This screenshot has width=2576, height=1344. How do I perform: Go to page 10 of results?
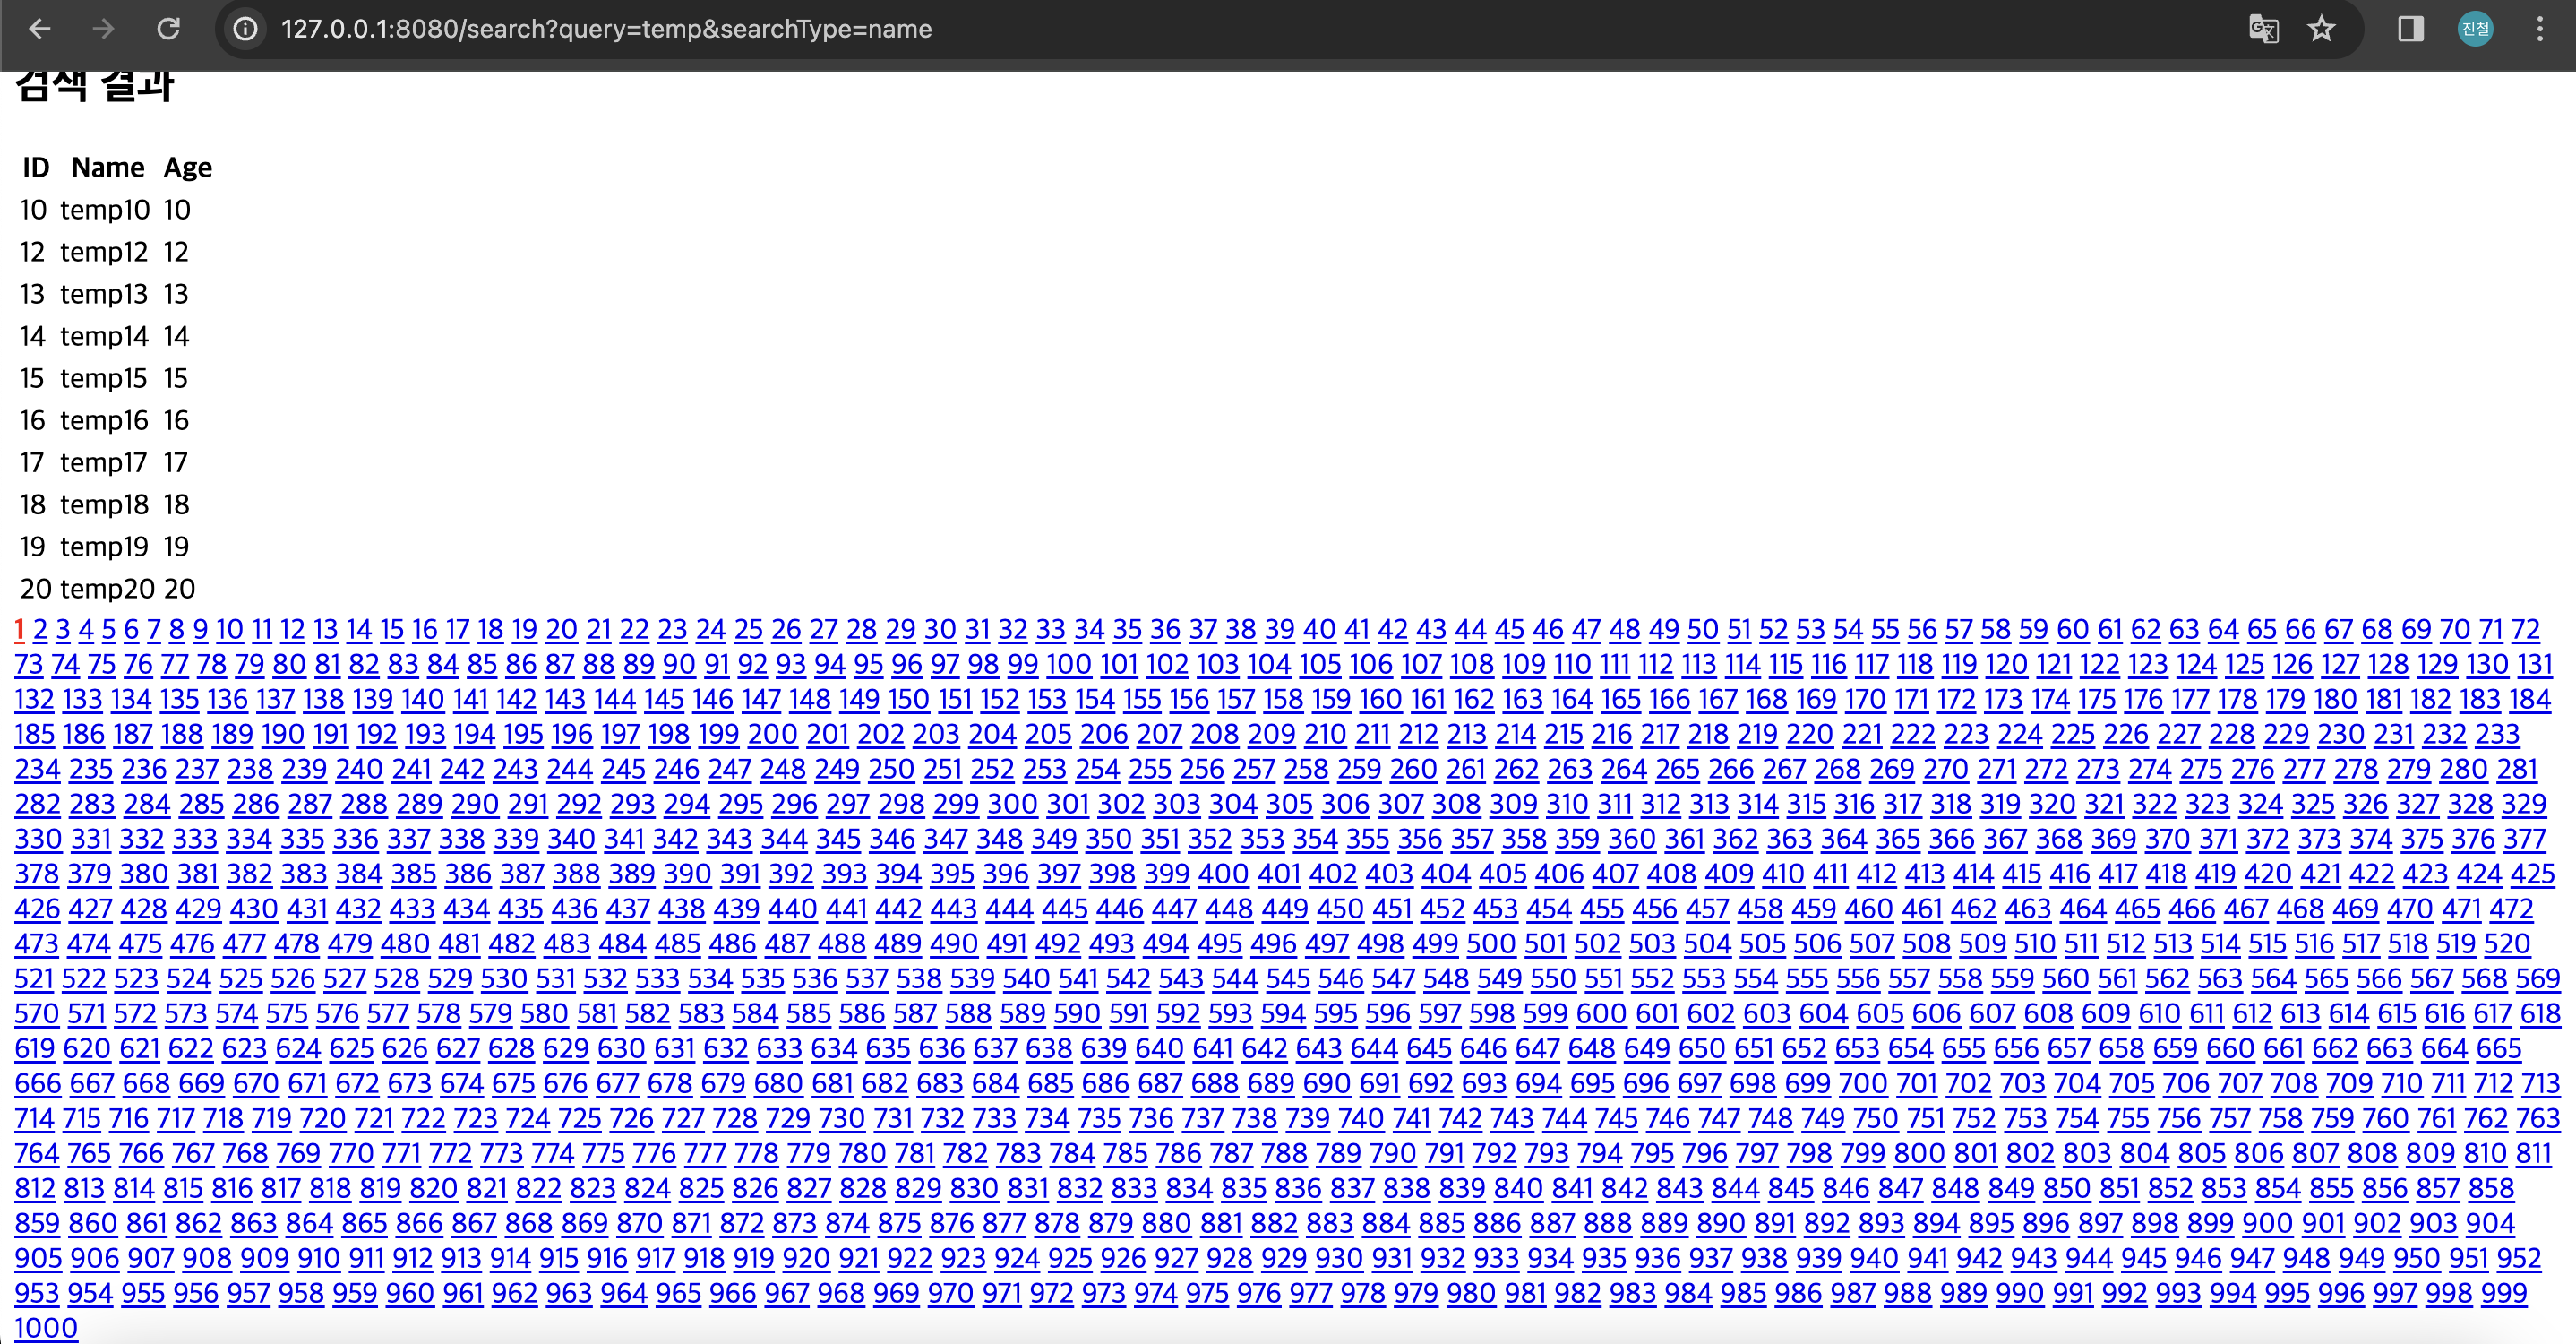tap(229, 630)
